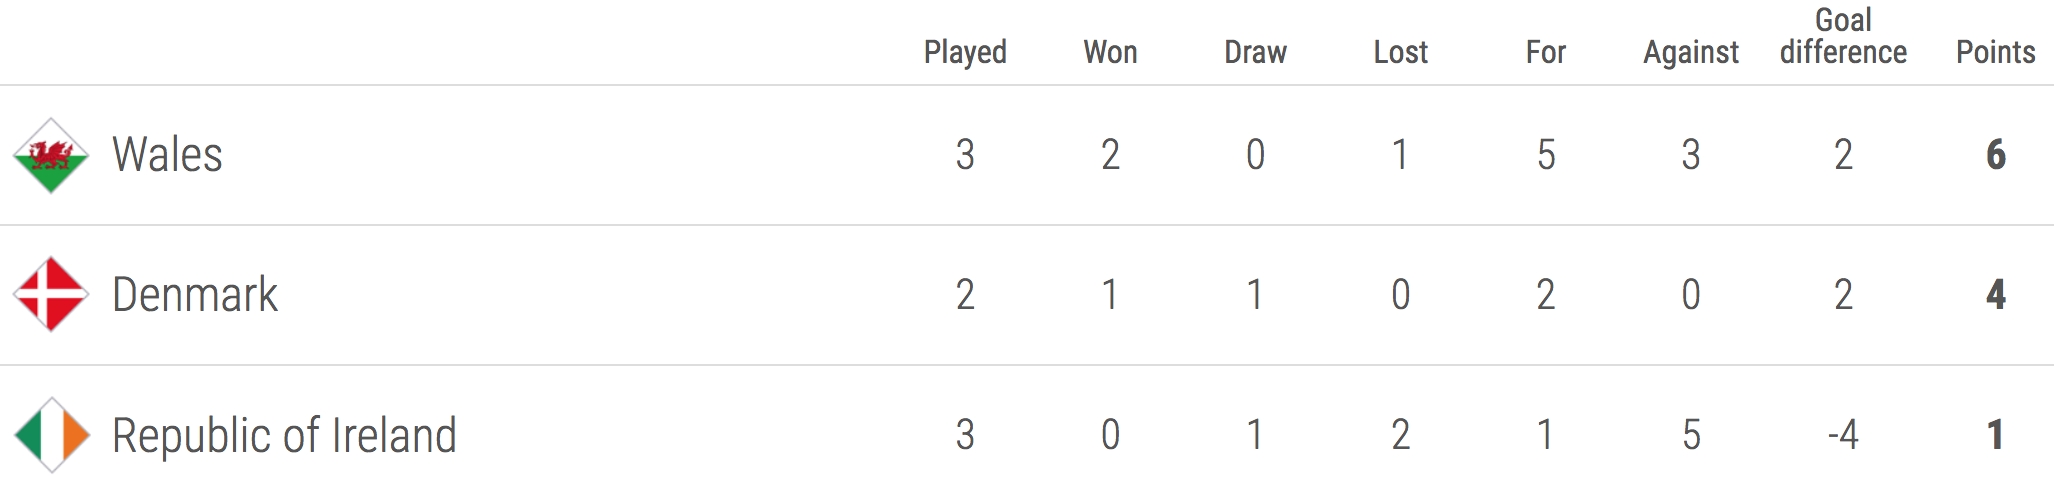Open the Denmark team link
The height and width of the screenshot is (484, 2054).
[195, 294]
